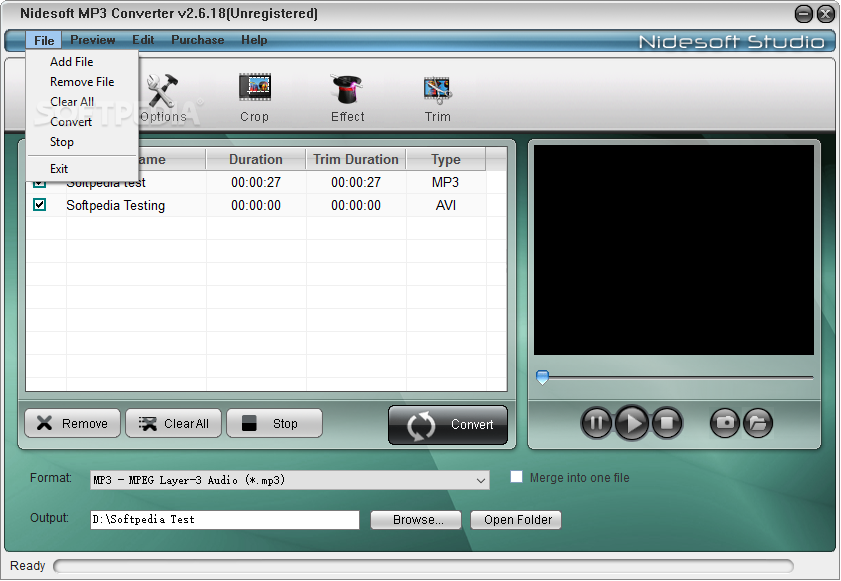
Task: Open the Trim tool
Action: click(437, 98)
